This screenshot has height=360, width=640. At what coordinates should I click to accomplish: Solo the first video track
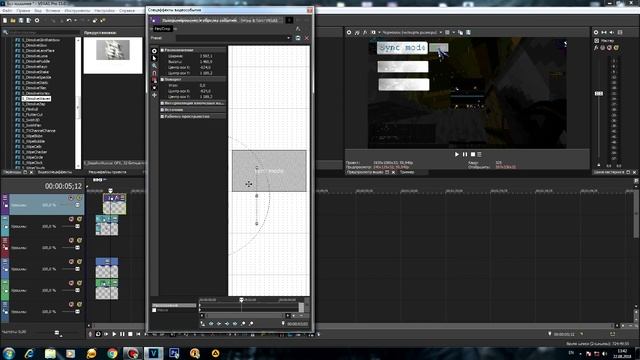coord(79,198)
